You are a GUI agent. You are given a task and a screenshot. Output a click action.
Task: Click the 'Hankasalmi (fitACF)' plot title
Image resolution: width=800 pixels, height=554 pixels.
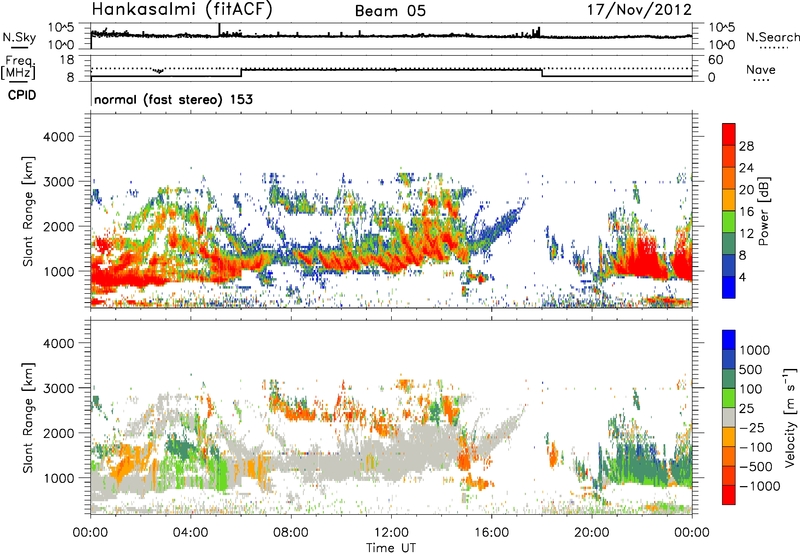pyautogui.click(x=182, y=9)
